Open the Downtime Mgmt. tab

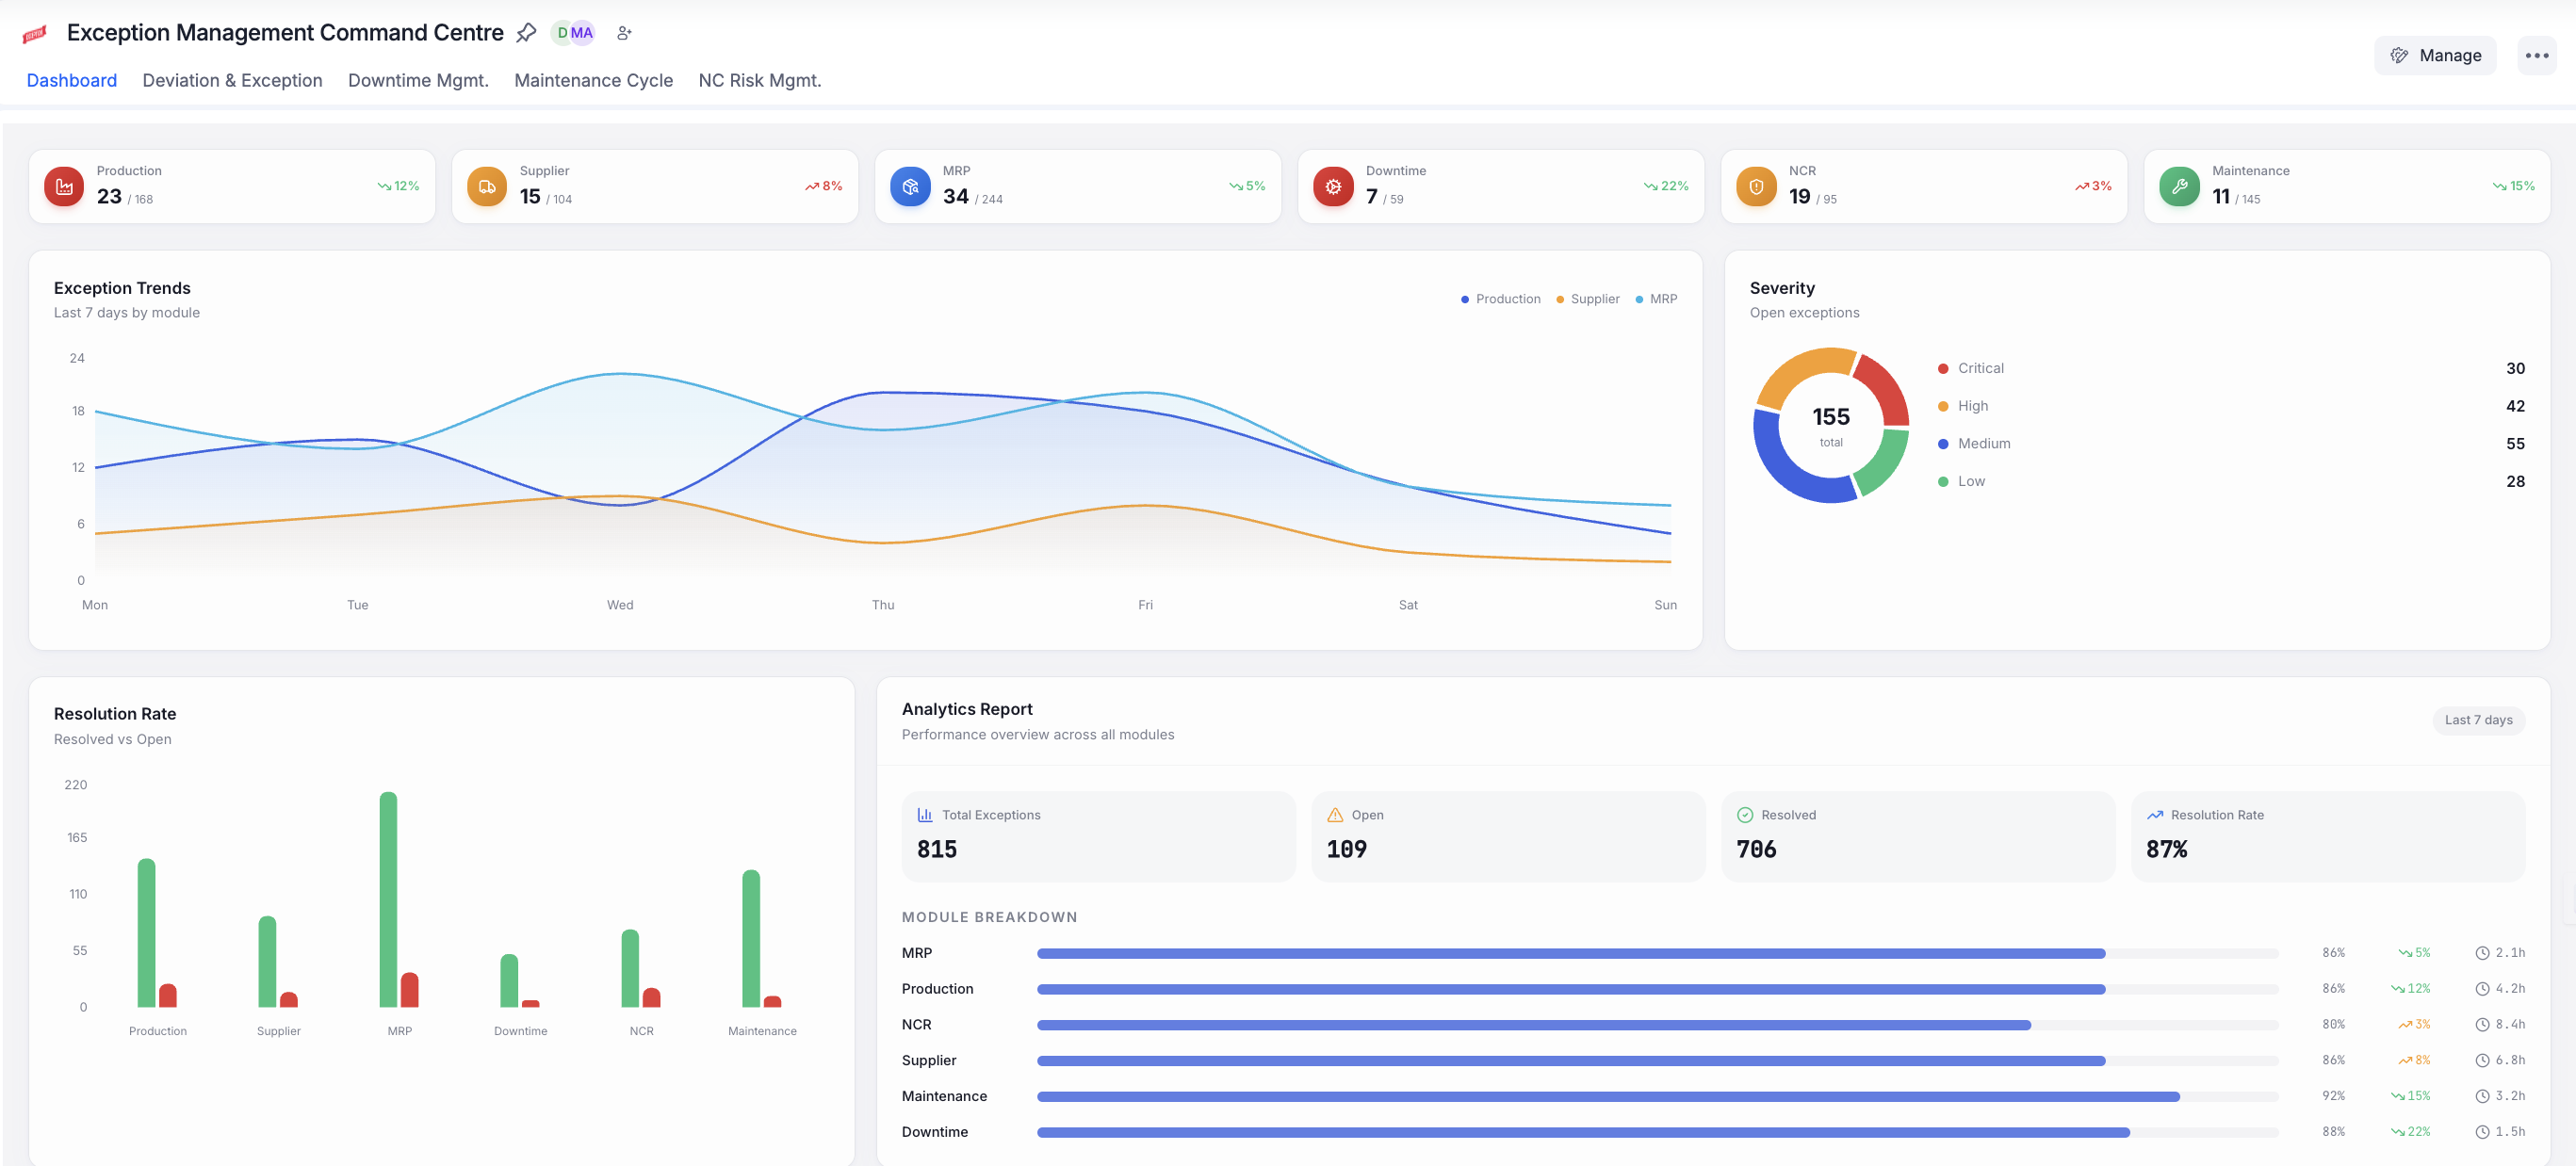[x=418, y=80]
